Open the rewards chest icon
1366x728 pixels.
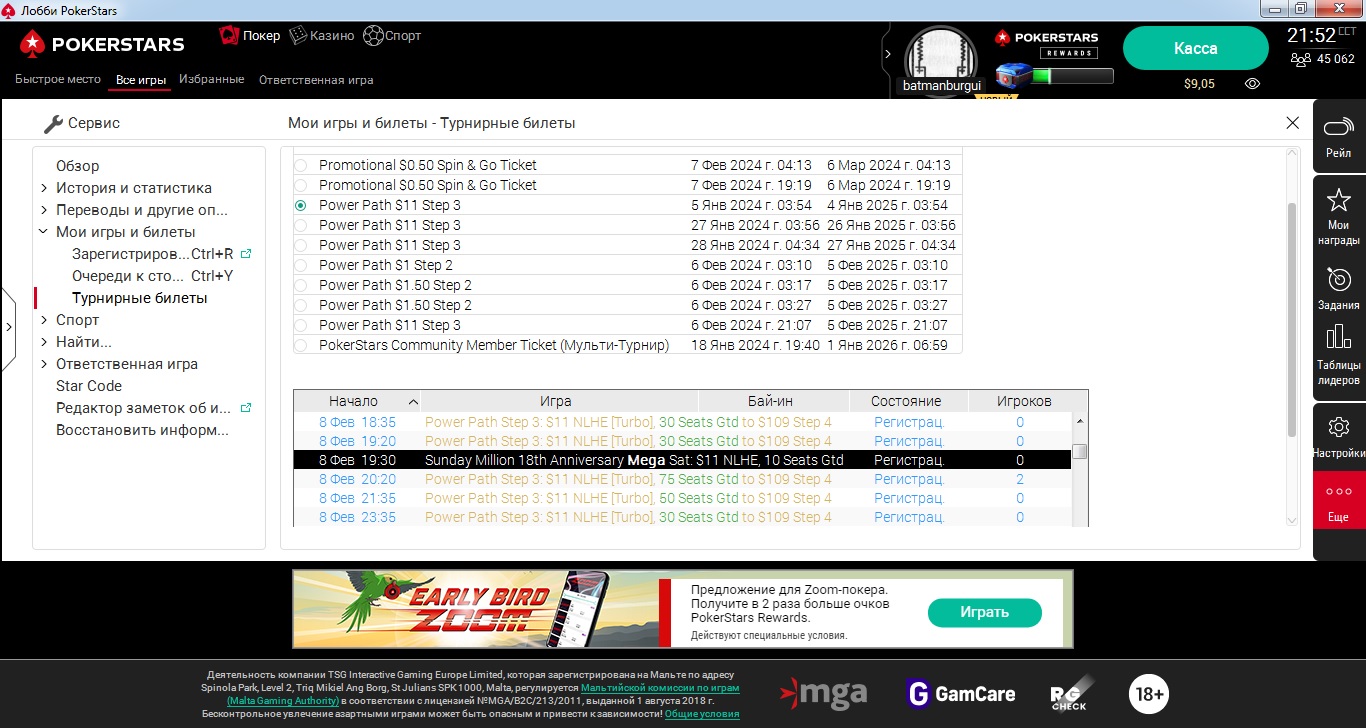click(1013, 76)
